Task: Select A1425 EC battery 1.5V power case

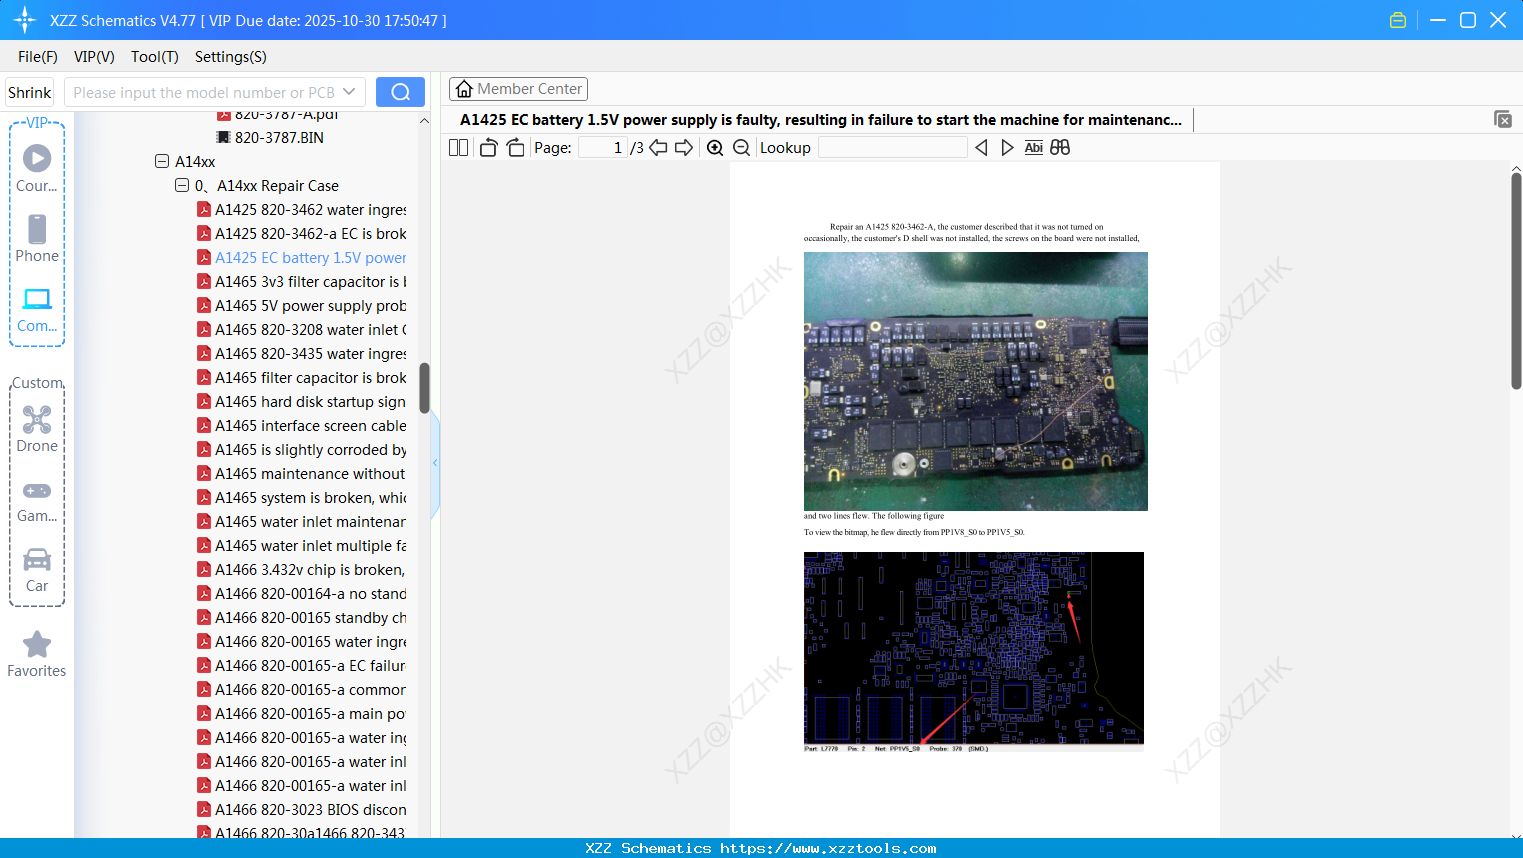Action: pos(311,258)
